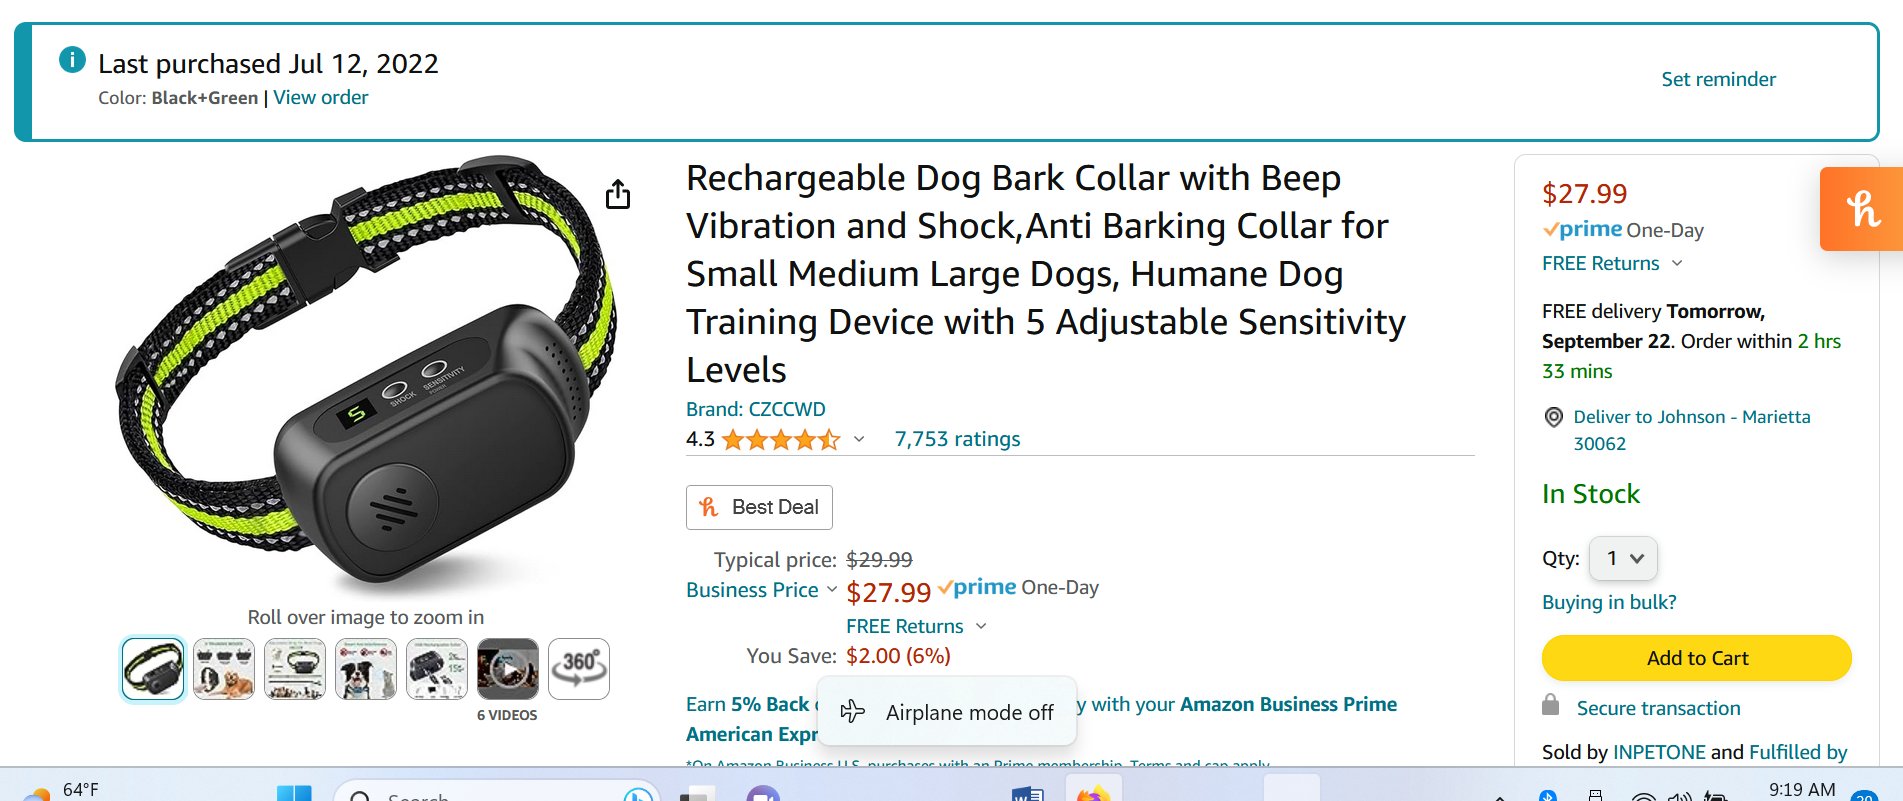Play the product videos thumbnail
Image resolution: width=1903 pixels, height=801 pixels.
click(x=508, y=668)
